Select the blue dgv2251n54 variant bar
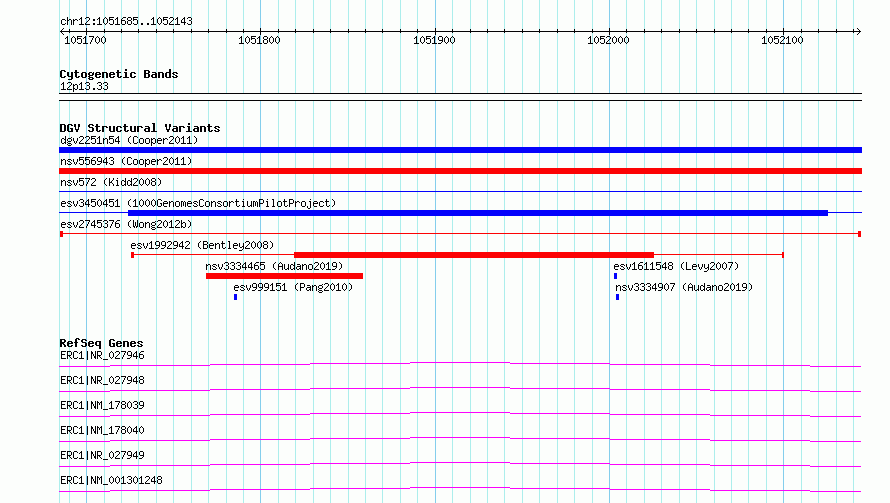The height and width of the screenshot is (503, 890). (x=460, y=150)
